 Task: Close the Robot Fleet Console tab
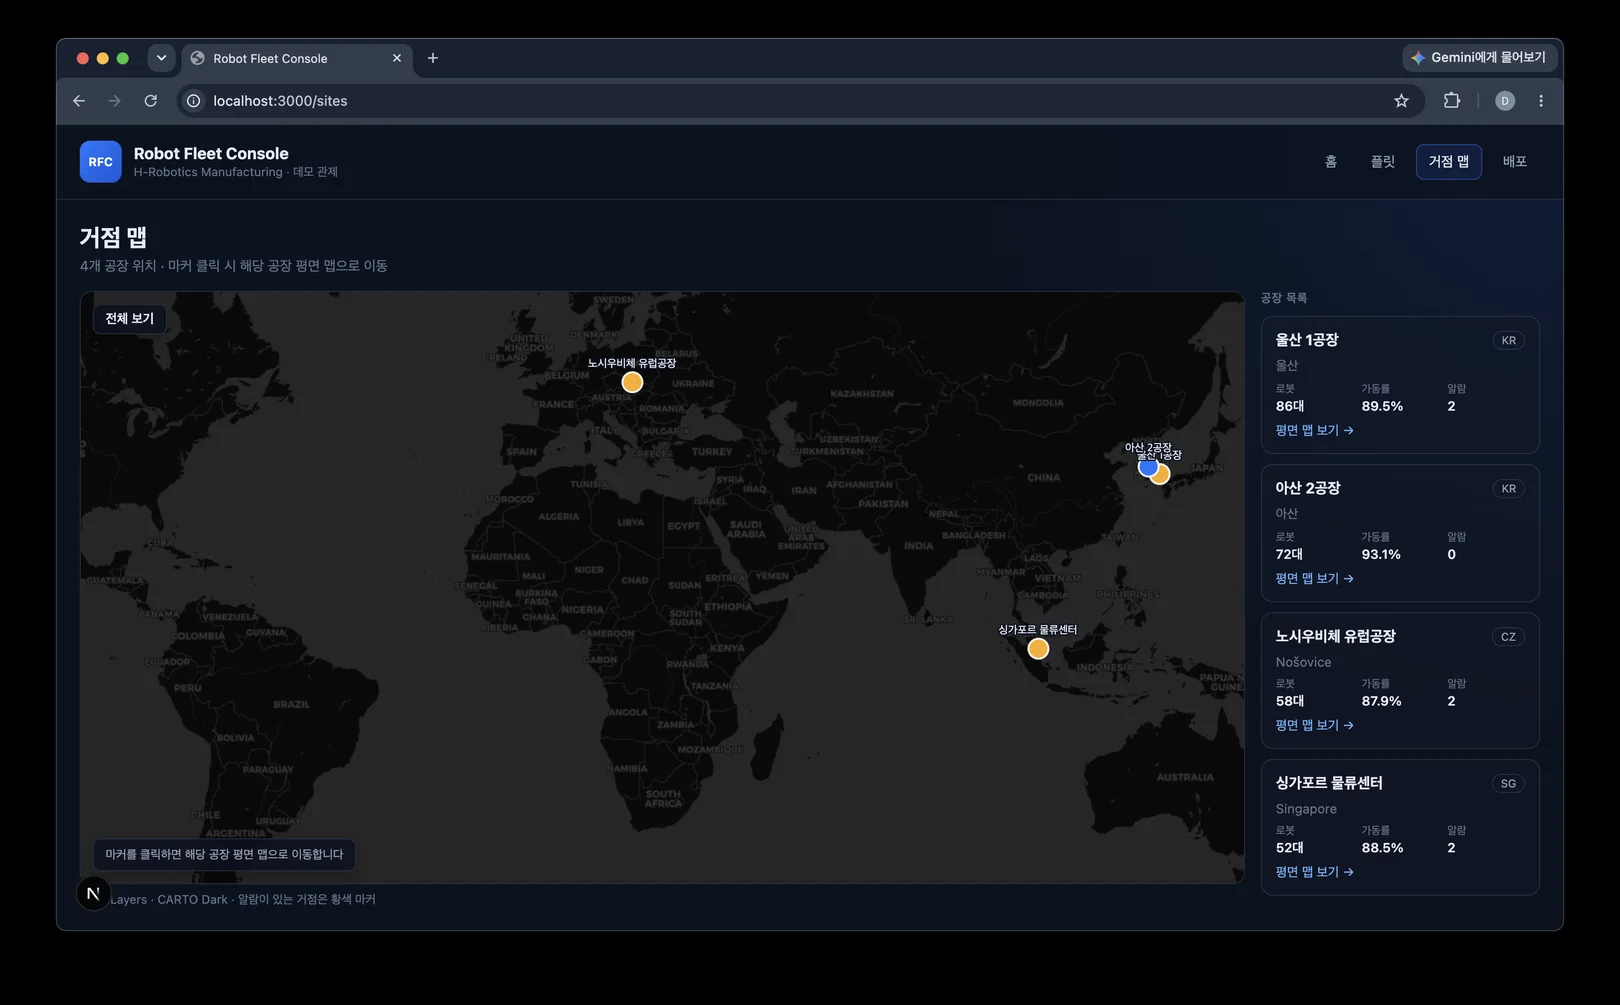(397, 58)
